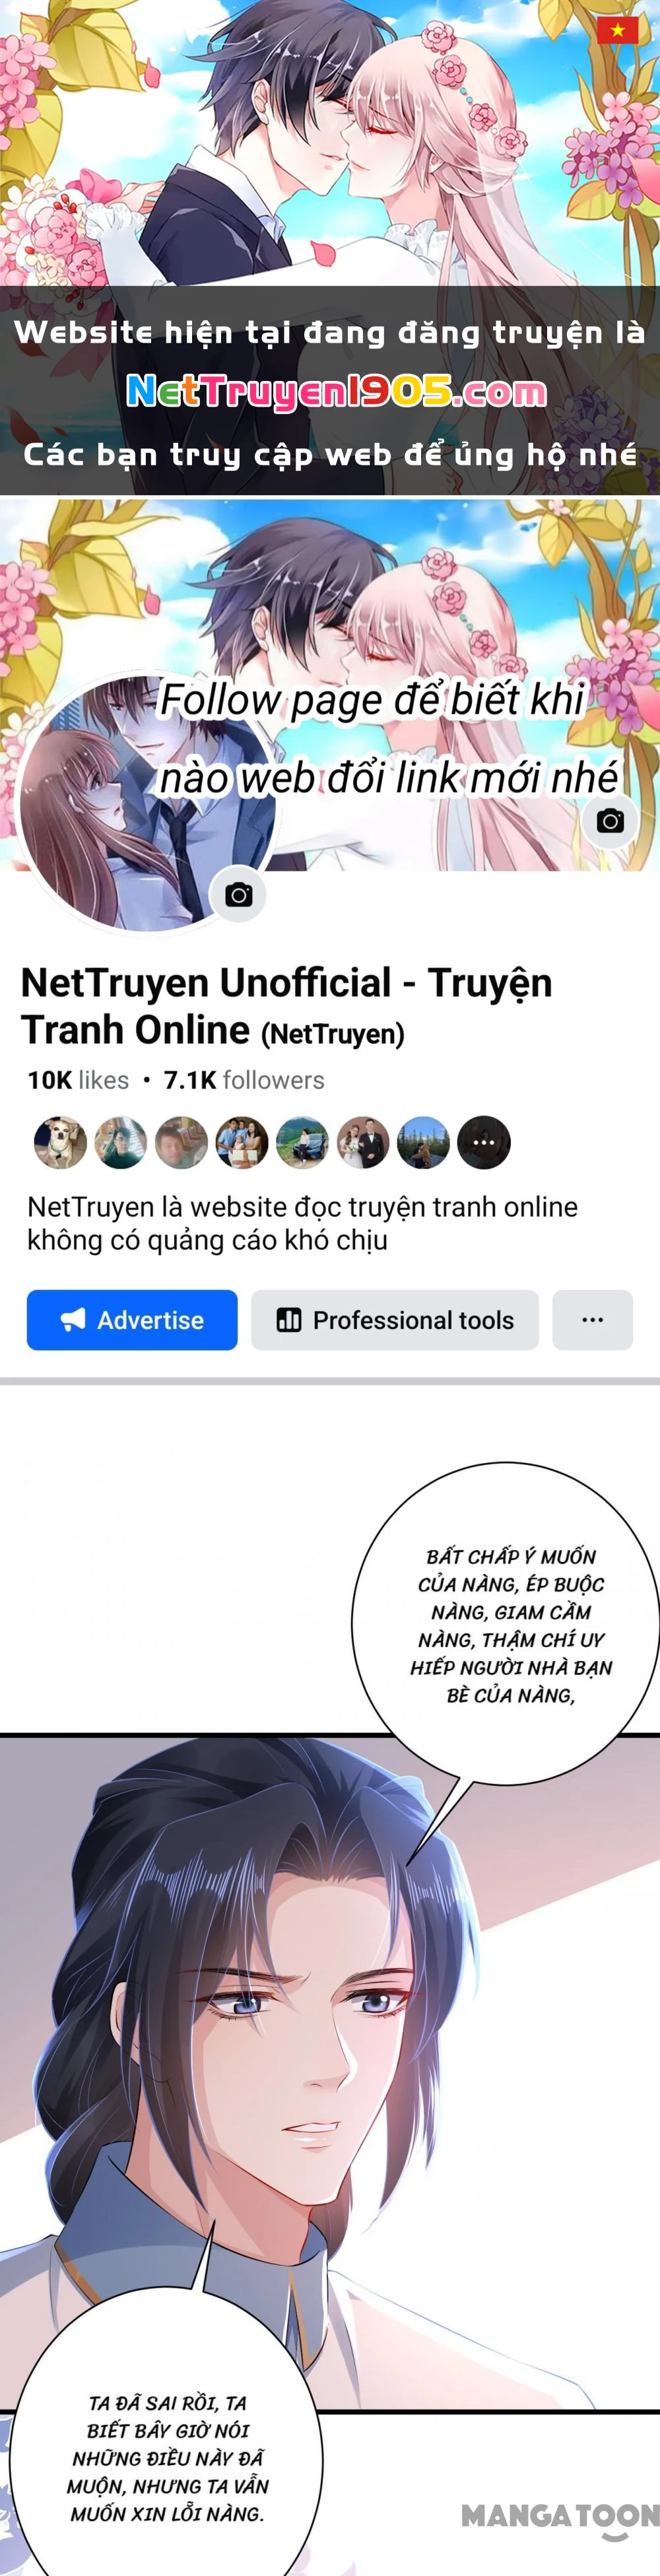This screenshot has width=660, height=2576.
Task: View the 7.1K followers list
Action: 244,1080
